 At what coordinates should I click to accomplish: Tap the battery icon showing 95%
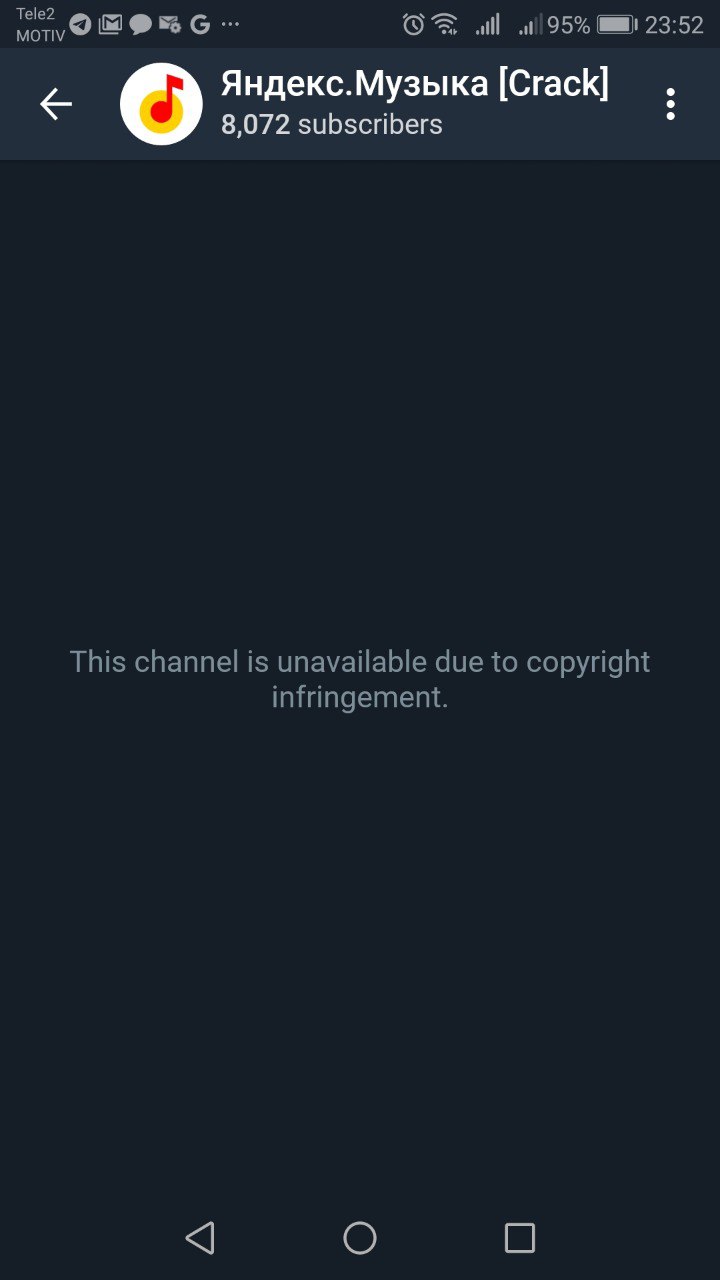(x=617, y=25)
